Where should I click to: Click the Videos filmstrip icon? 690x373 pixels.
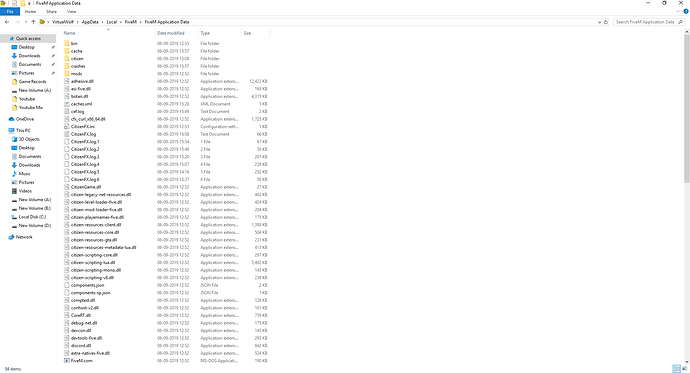[x=14, y=191]
